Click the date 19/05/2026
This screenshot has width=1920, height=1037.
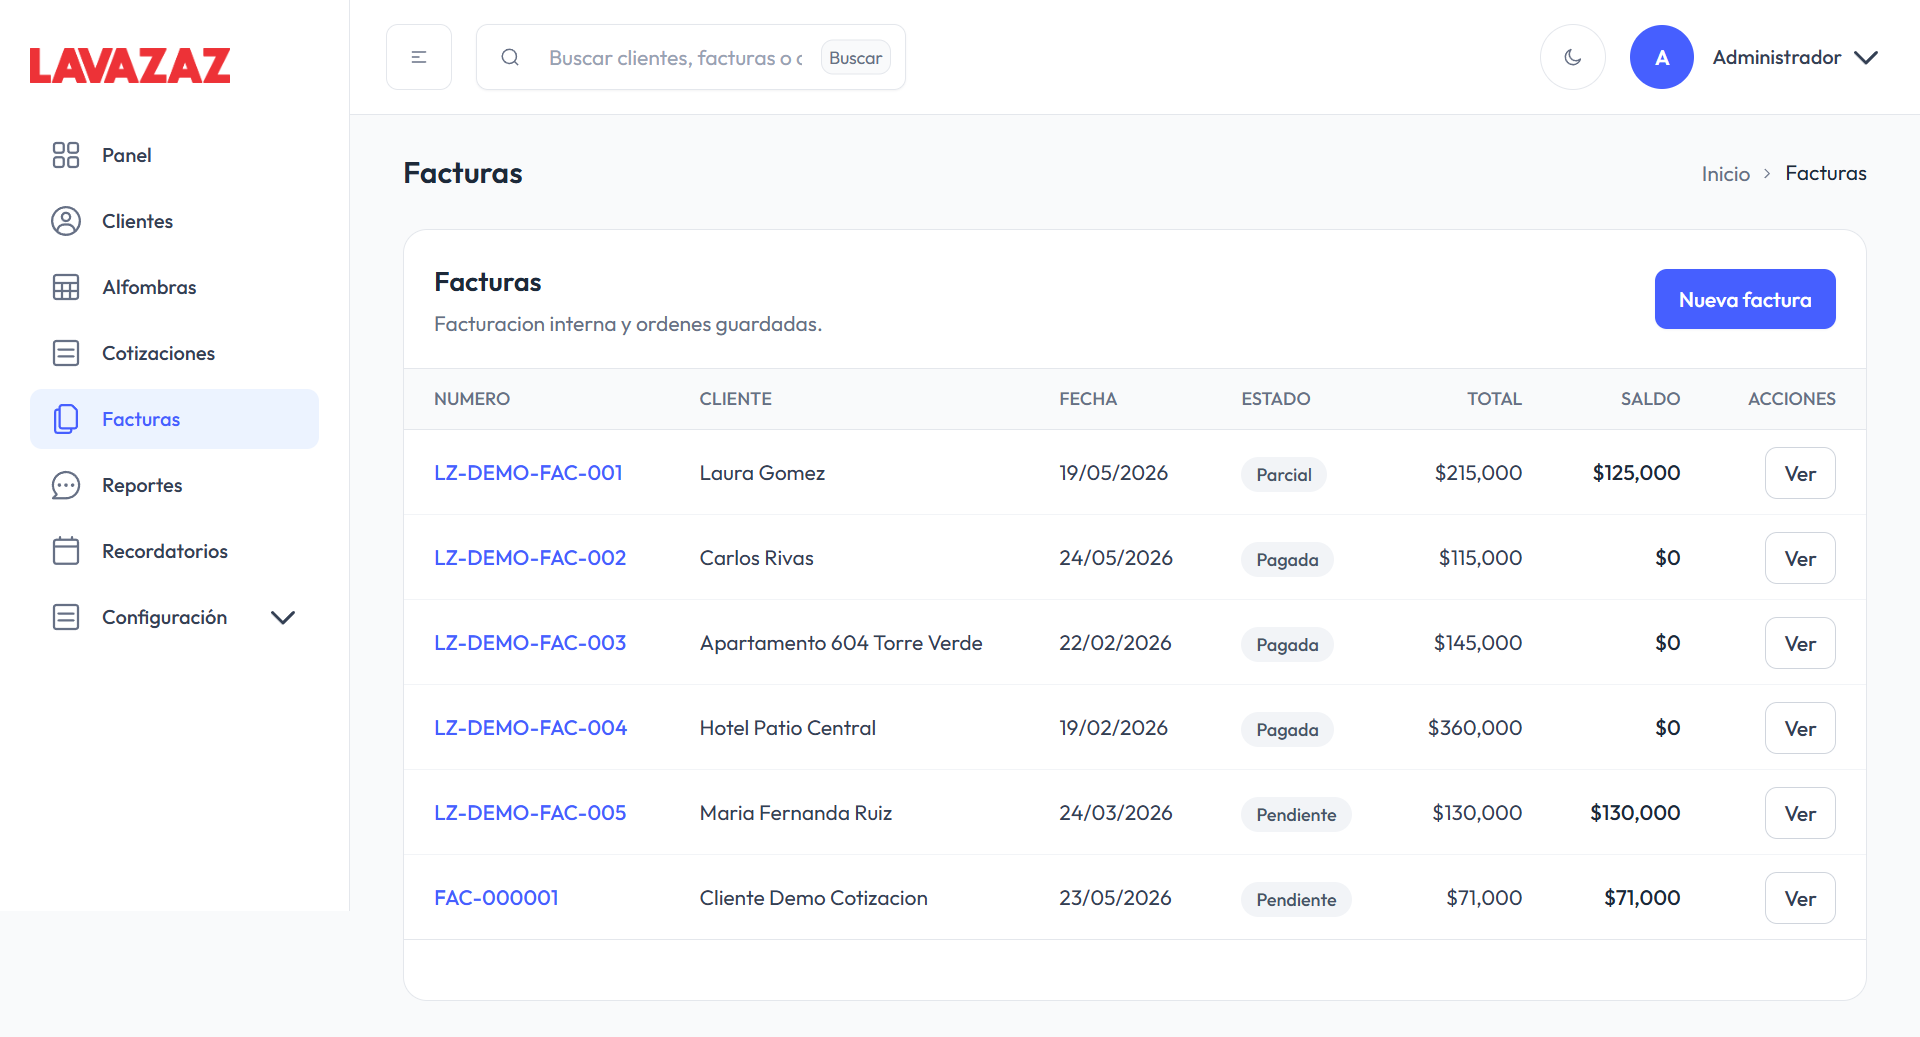(x=1113, y=473)
